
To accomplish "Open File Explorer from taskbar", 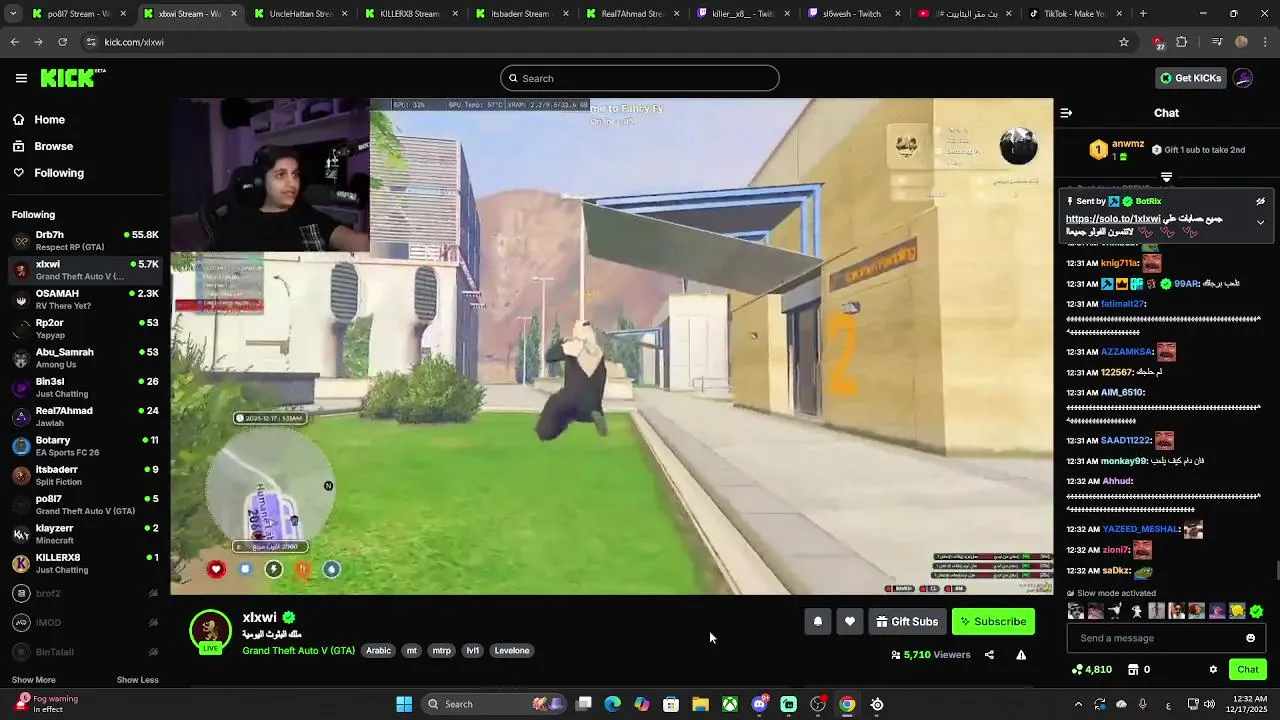I will pos(700,704).
